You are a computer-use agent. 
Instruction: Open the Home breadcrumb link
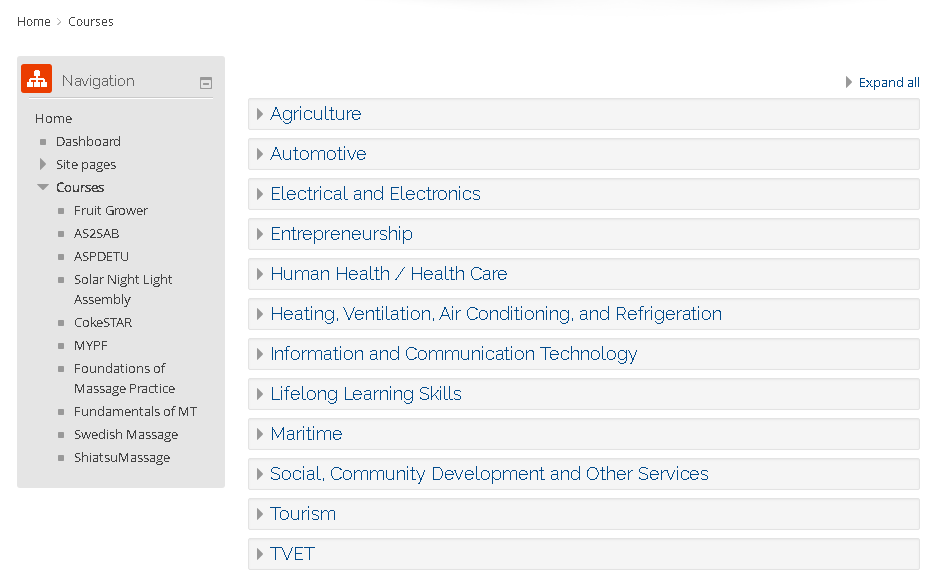(34, 22)
